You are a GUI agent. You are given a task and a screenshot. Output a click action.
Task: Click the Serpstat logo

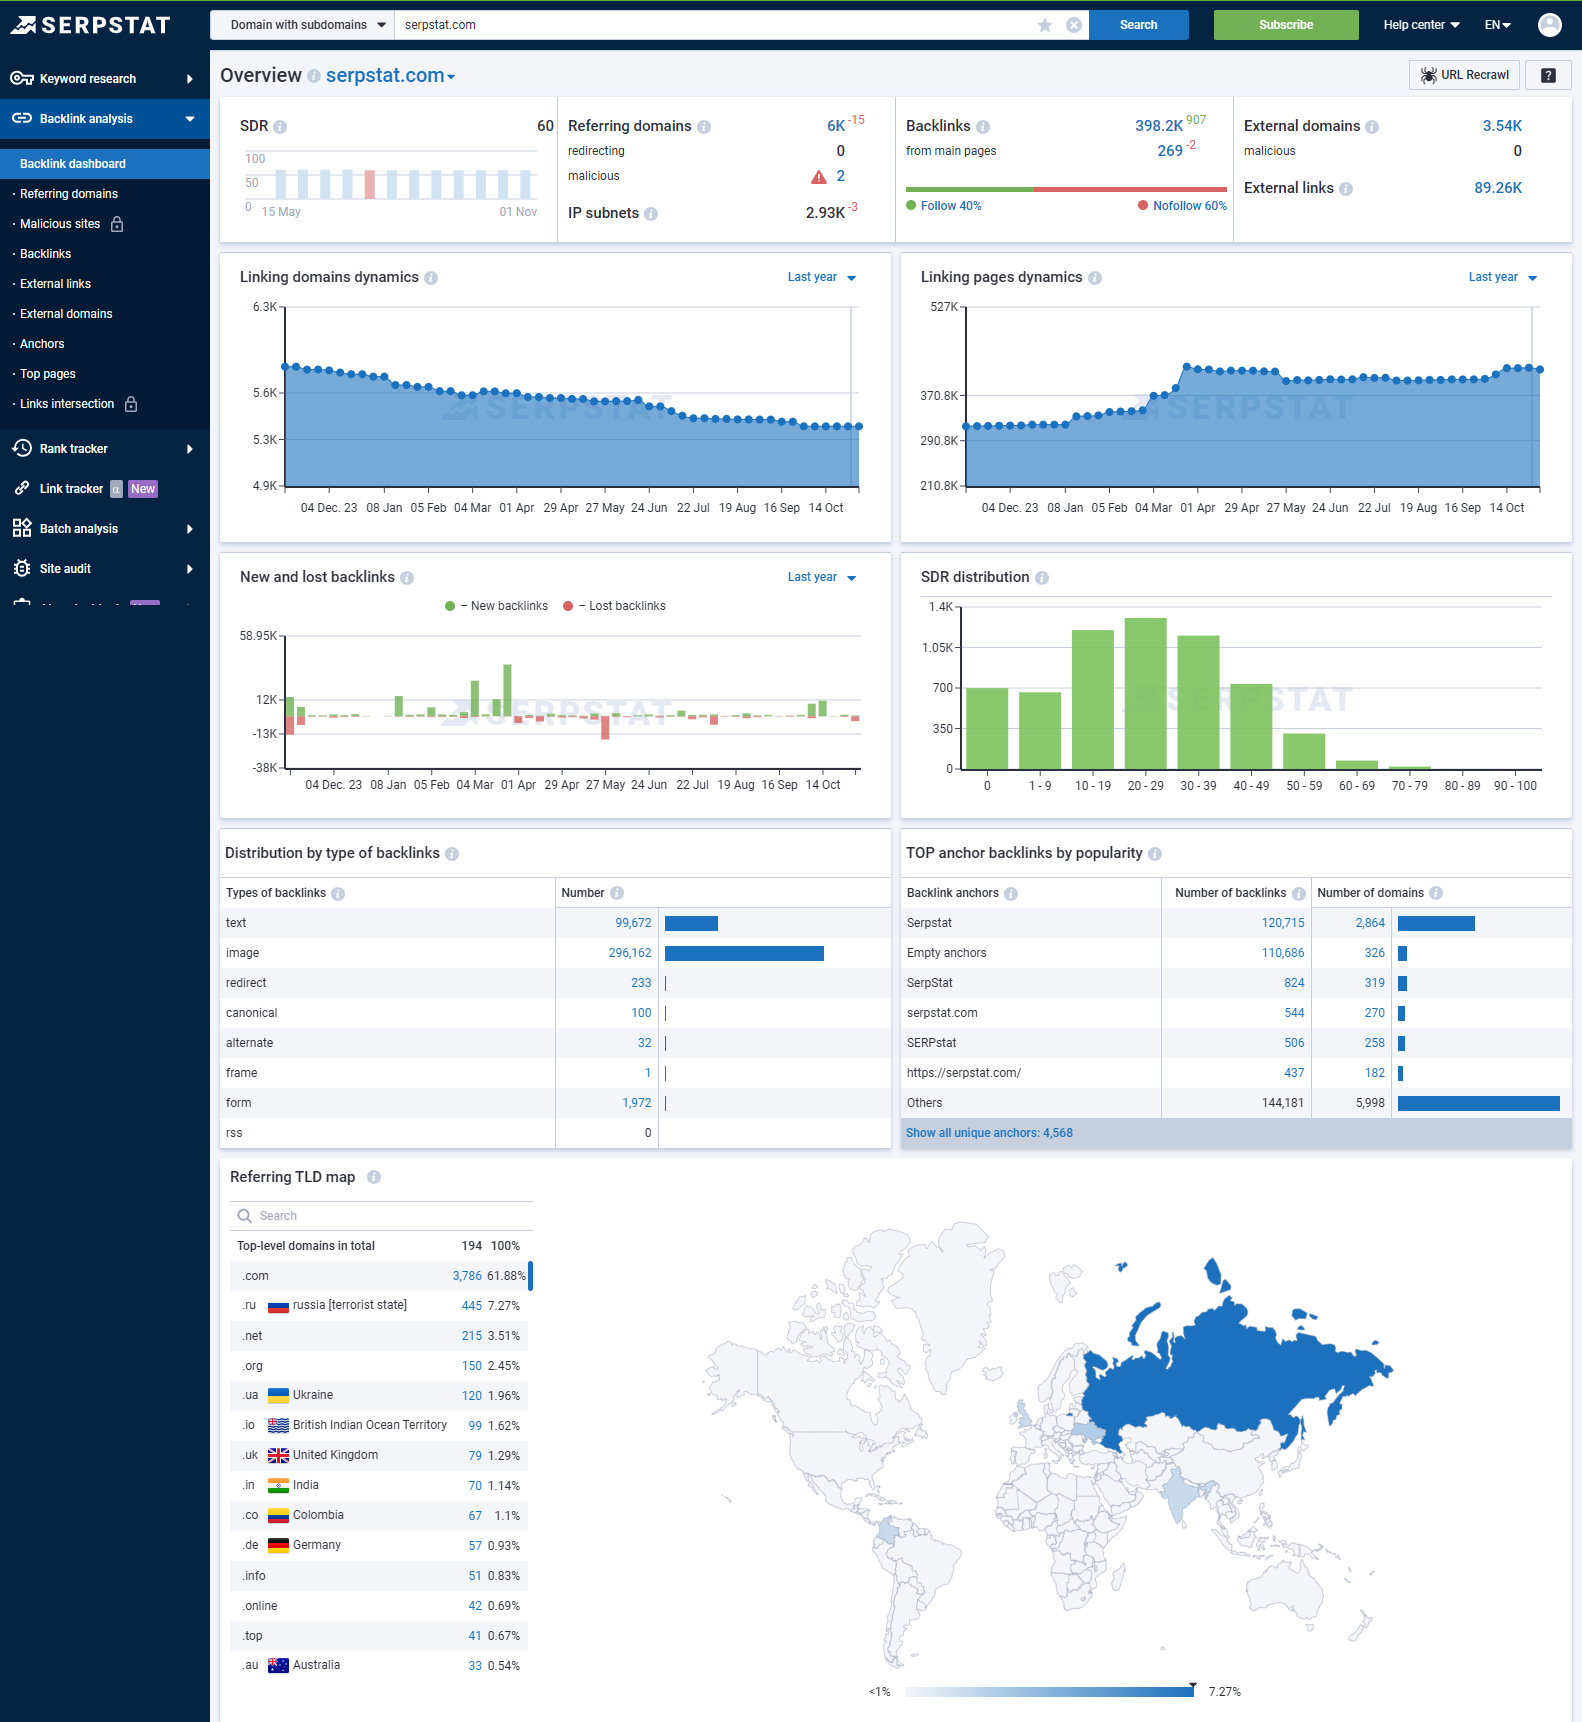click(91, 25)
